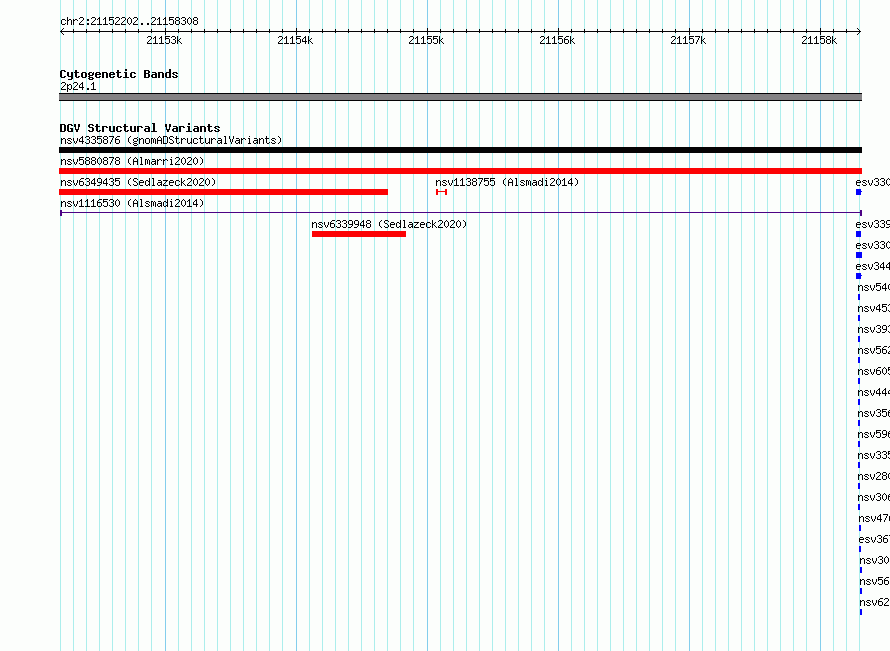Click the 21157k ruler label
Screen dimensions: 890x651
pyautogui.click(x=688, y=40)
